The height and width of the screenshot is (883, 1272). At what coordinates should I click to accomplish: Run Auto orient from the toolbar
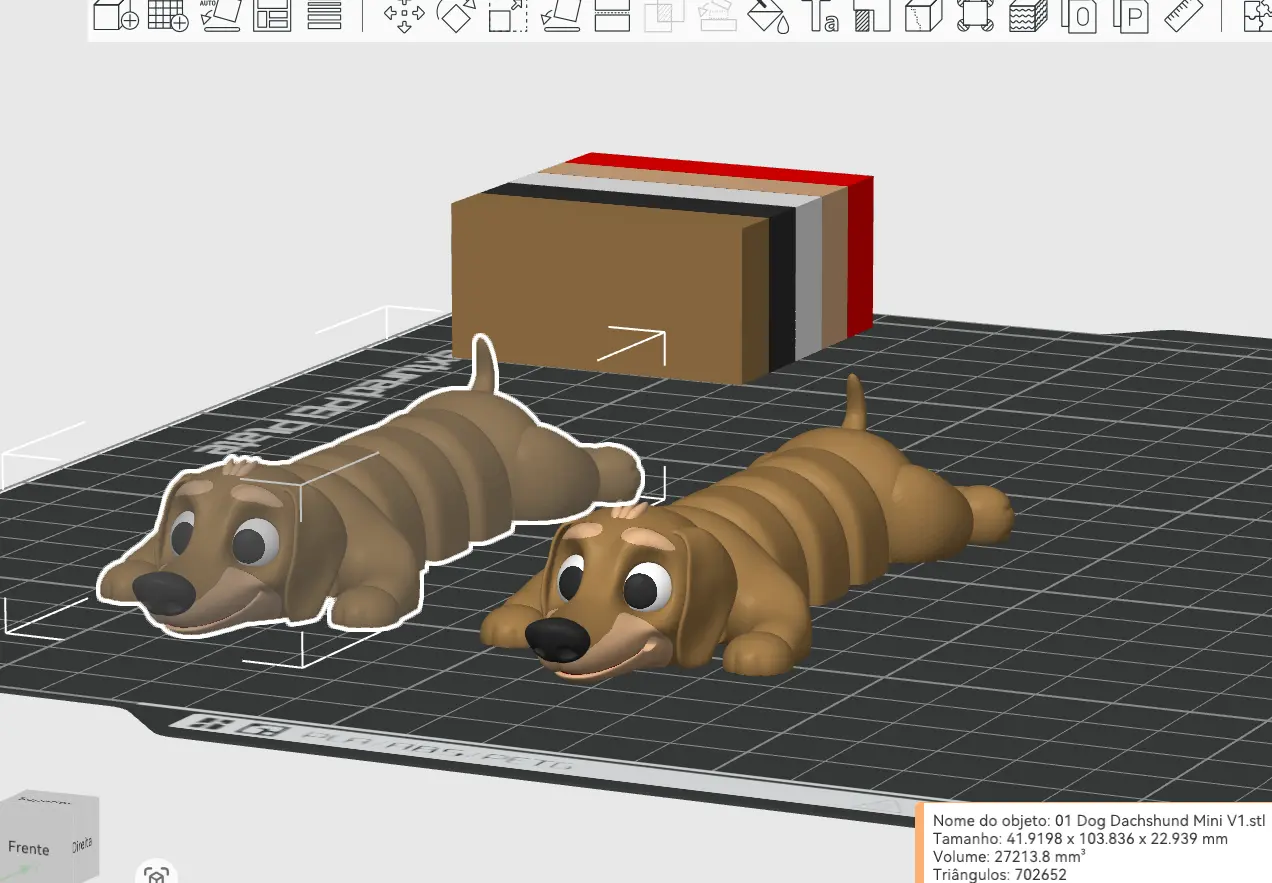(x=221, y=16)
